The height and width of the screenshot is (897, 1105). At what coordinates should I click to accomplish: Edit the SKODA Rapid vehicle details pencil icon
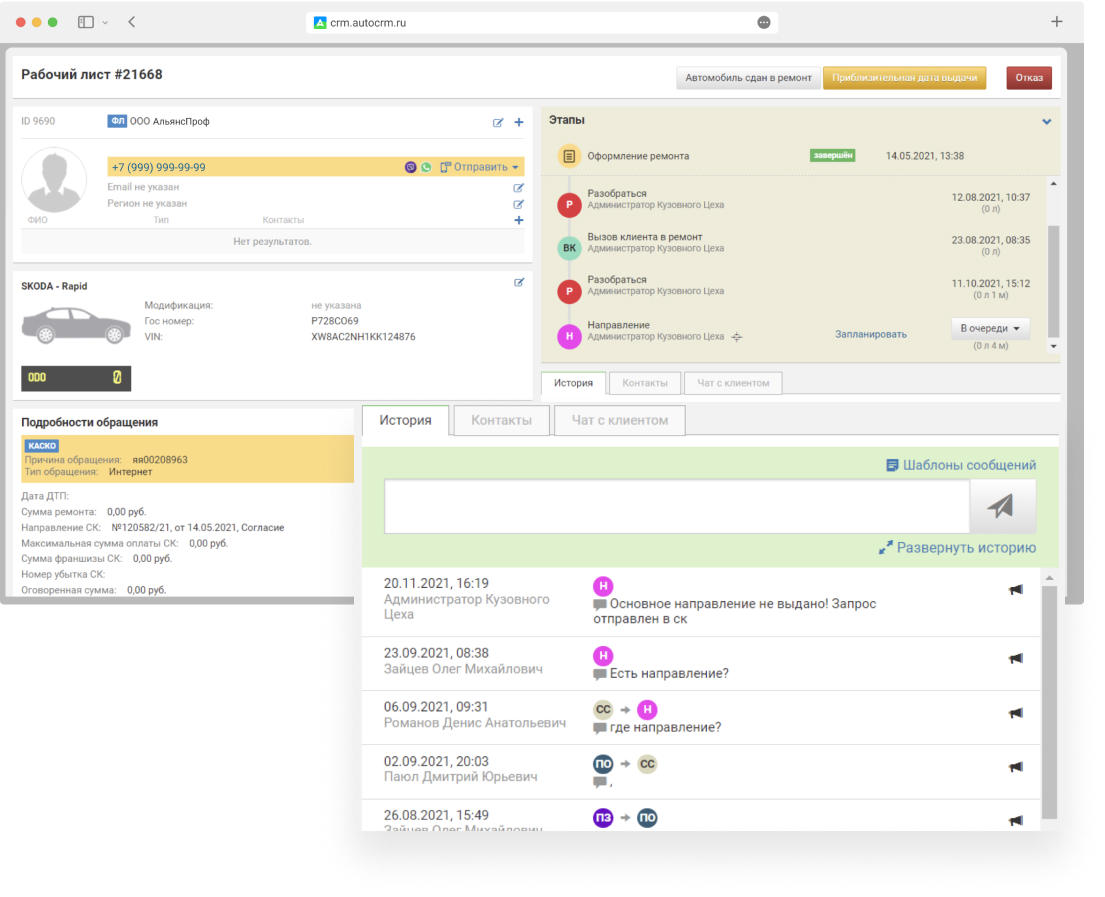[x=519, y=282]
